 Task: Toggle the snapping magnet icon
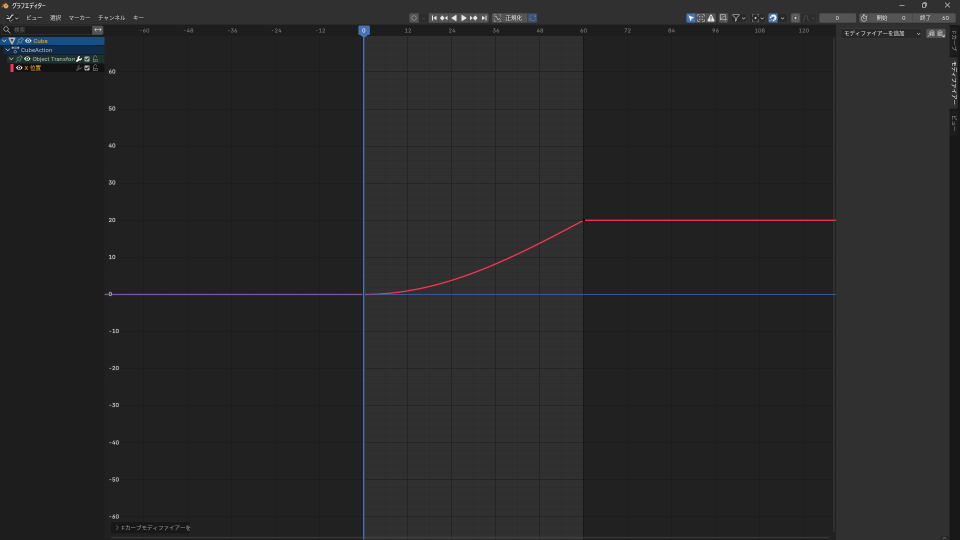click(773, 18)
